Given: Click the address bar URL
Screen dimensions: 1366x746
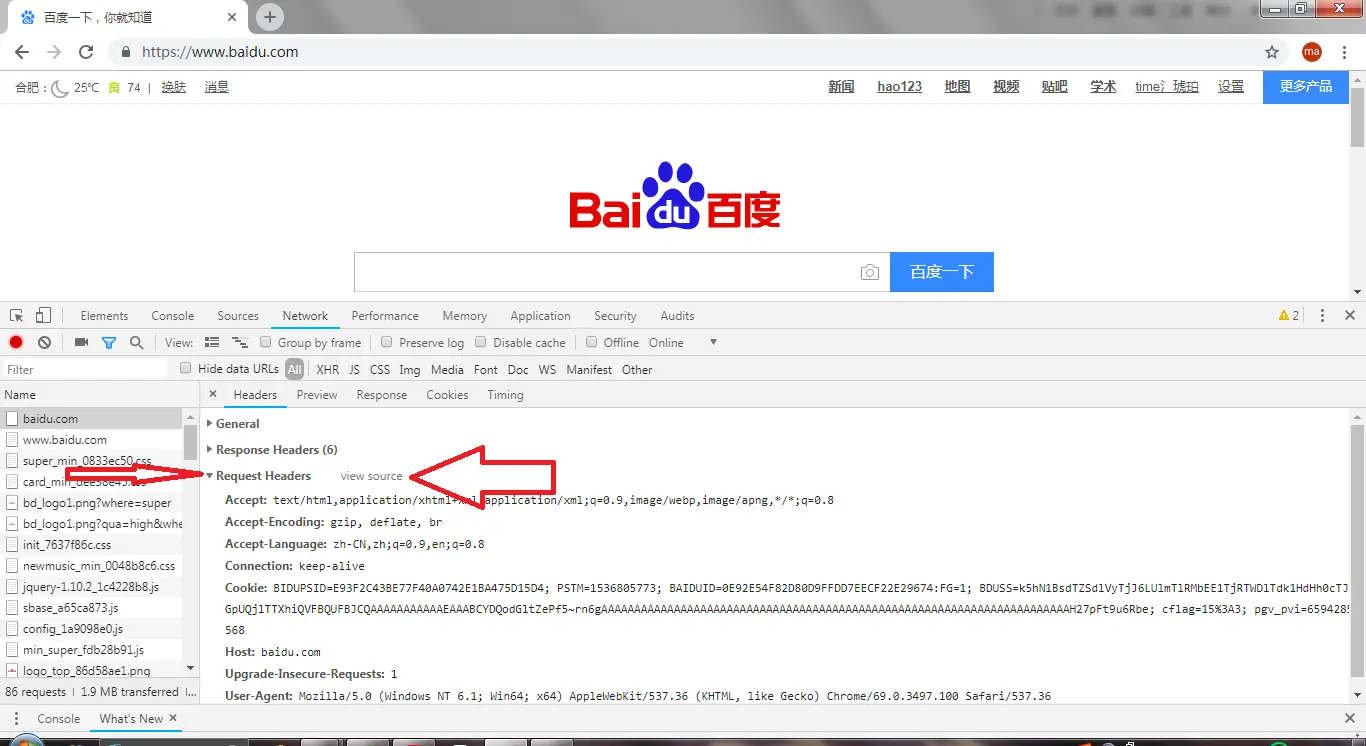Looking at the screenshot, I should point(220,52).
